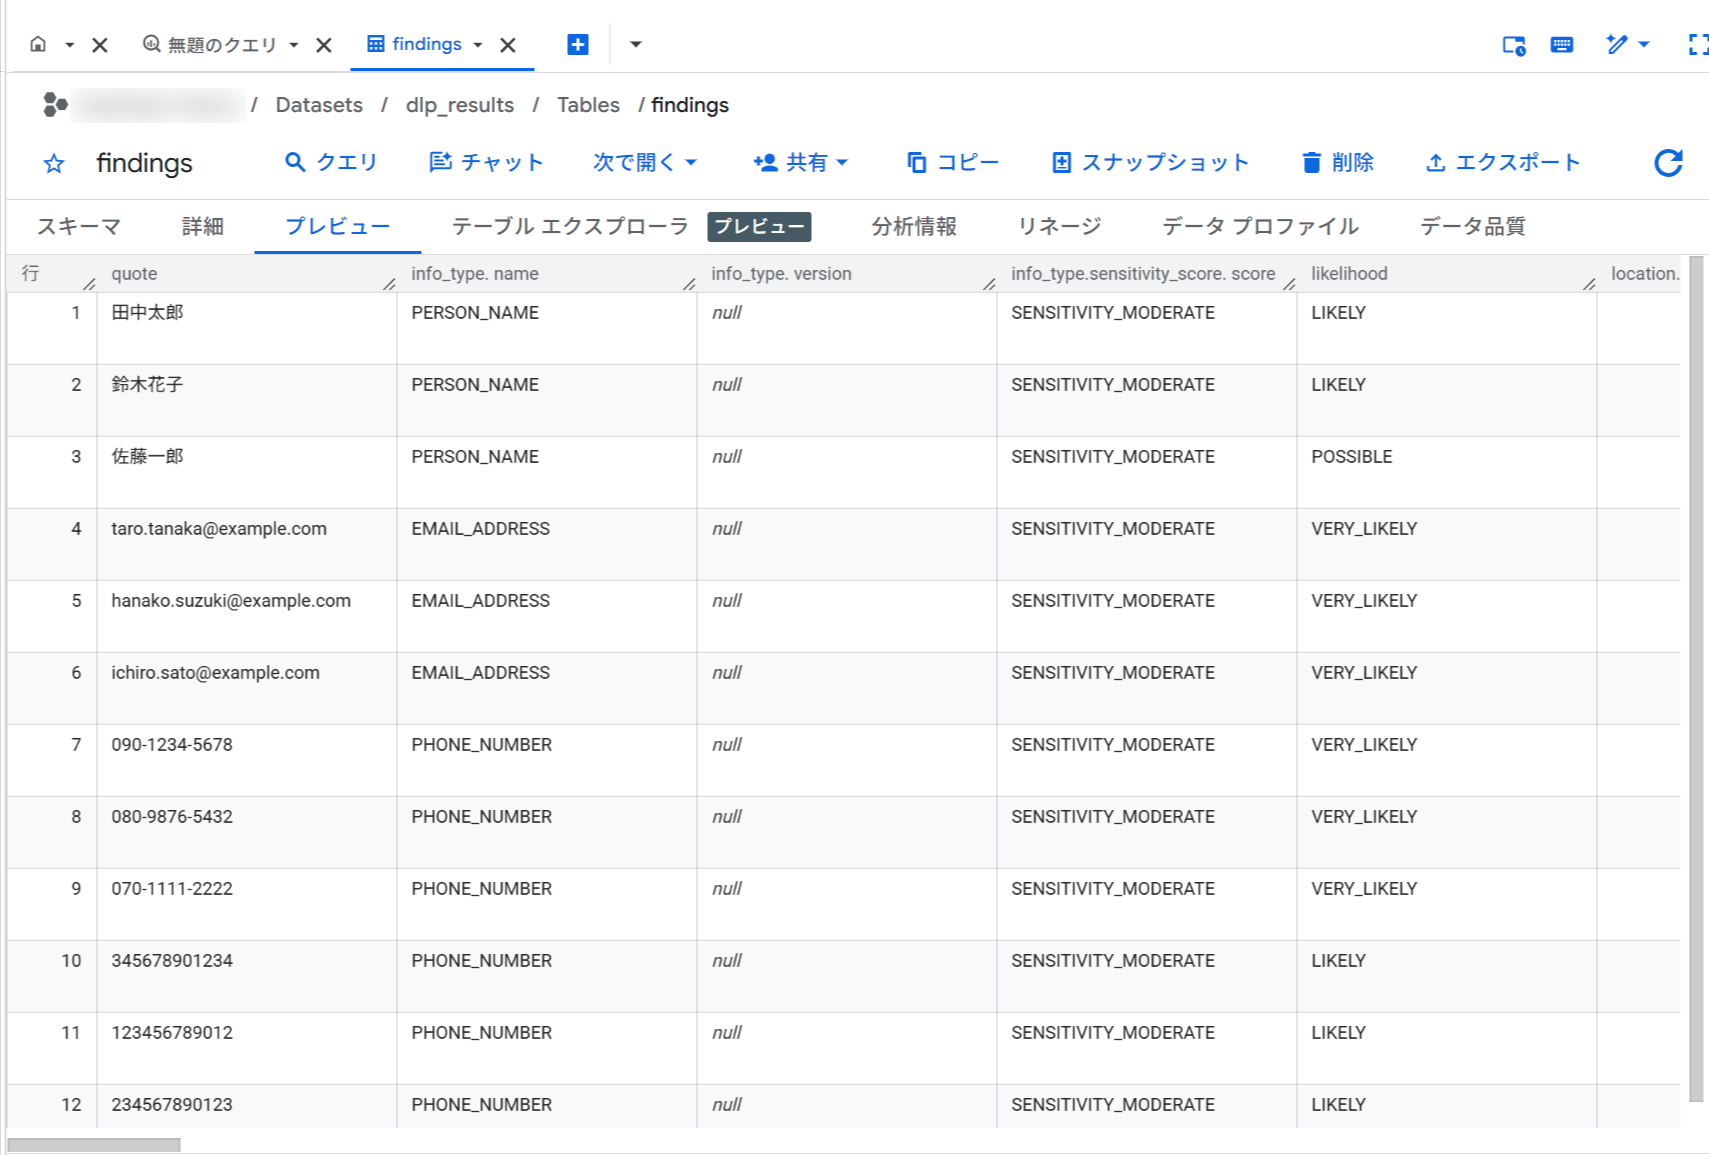The height and width of the screenshot is (1155, 1709).
Task: Open the リネージ tab
Action: click(1060, 226)
